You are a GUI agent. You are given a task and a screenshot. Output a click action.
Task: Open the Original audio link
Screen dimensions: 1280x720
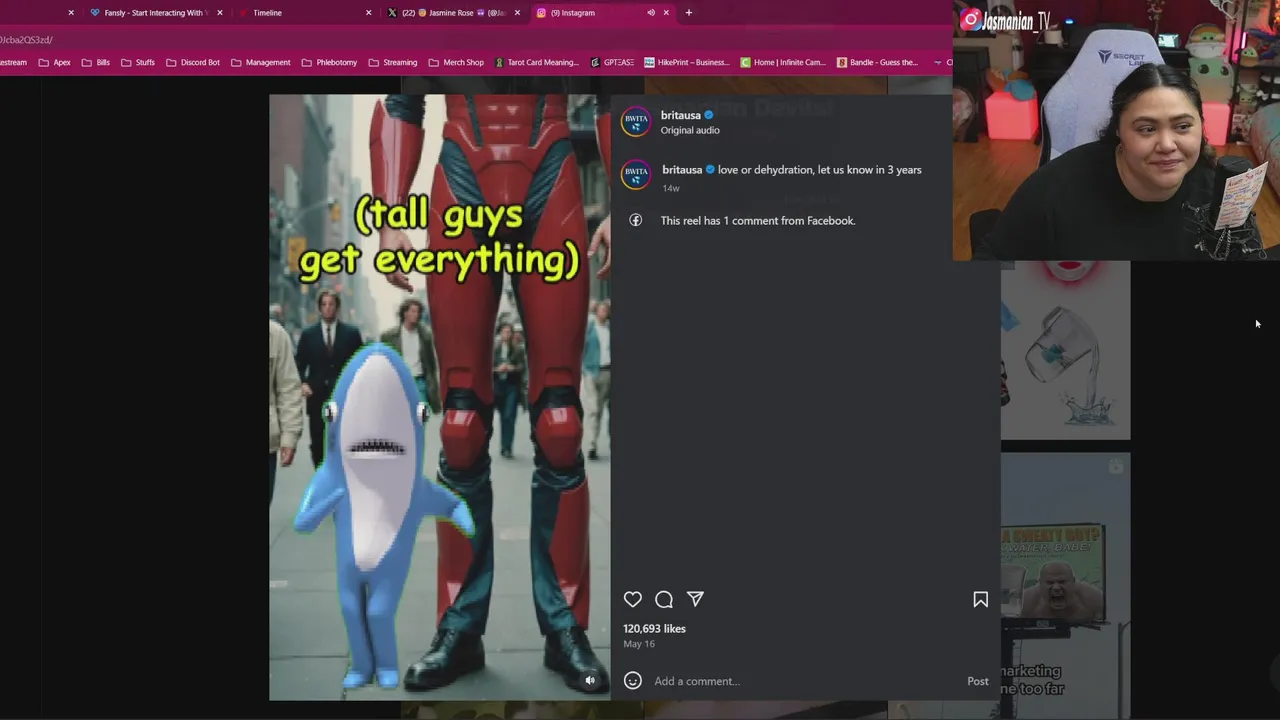690,130
